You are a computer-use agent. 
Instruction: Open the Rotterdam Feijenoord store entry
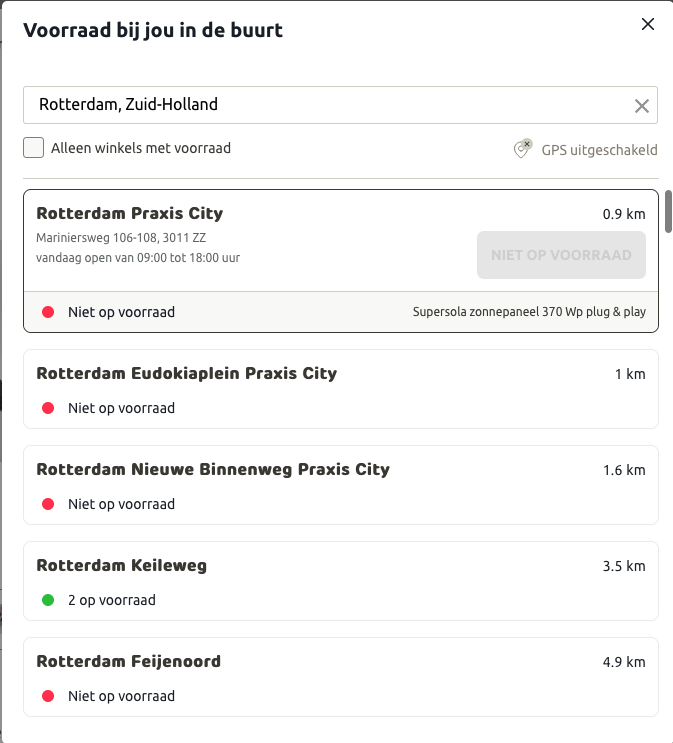coord(129,661)
